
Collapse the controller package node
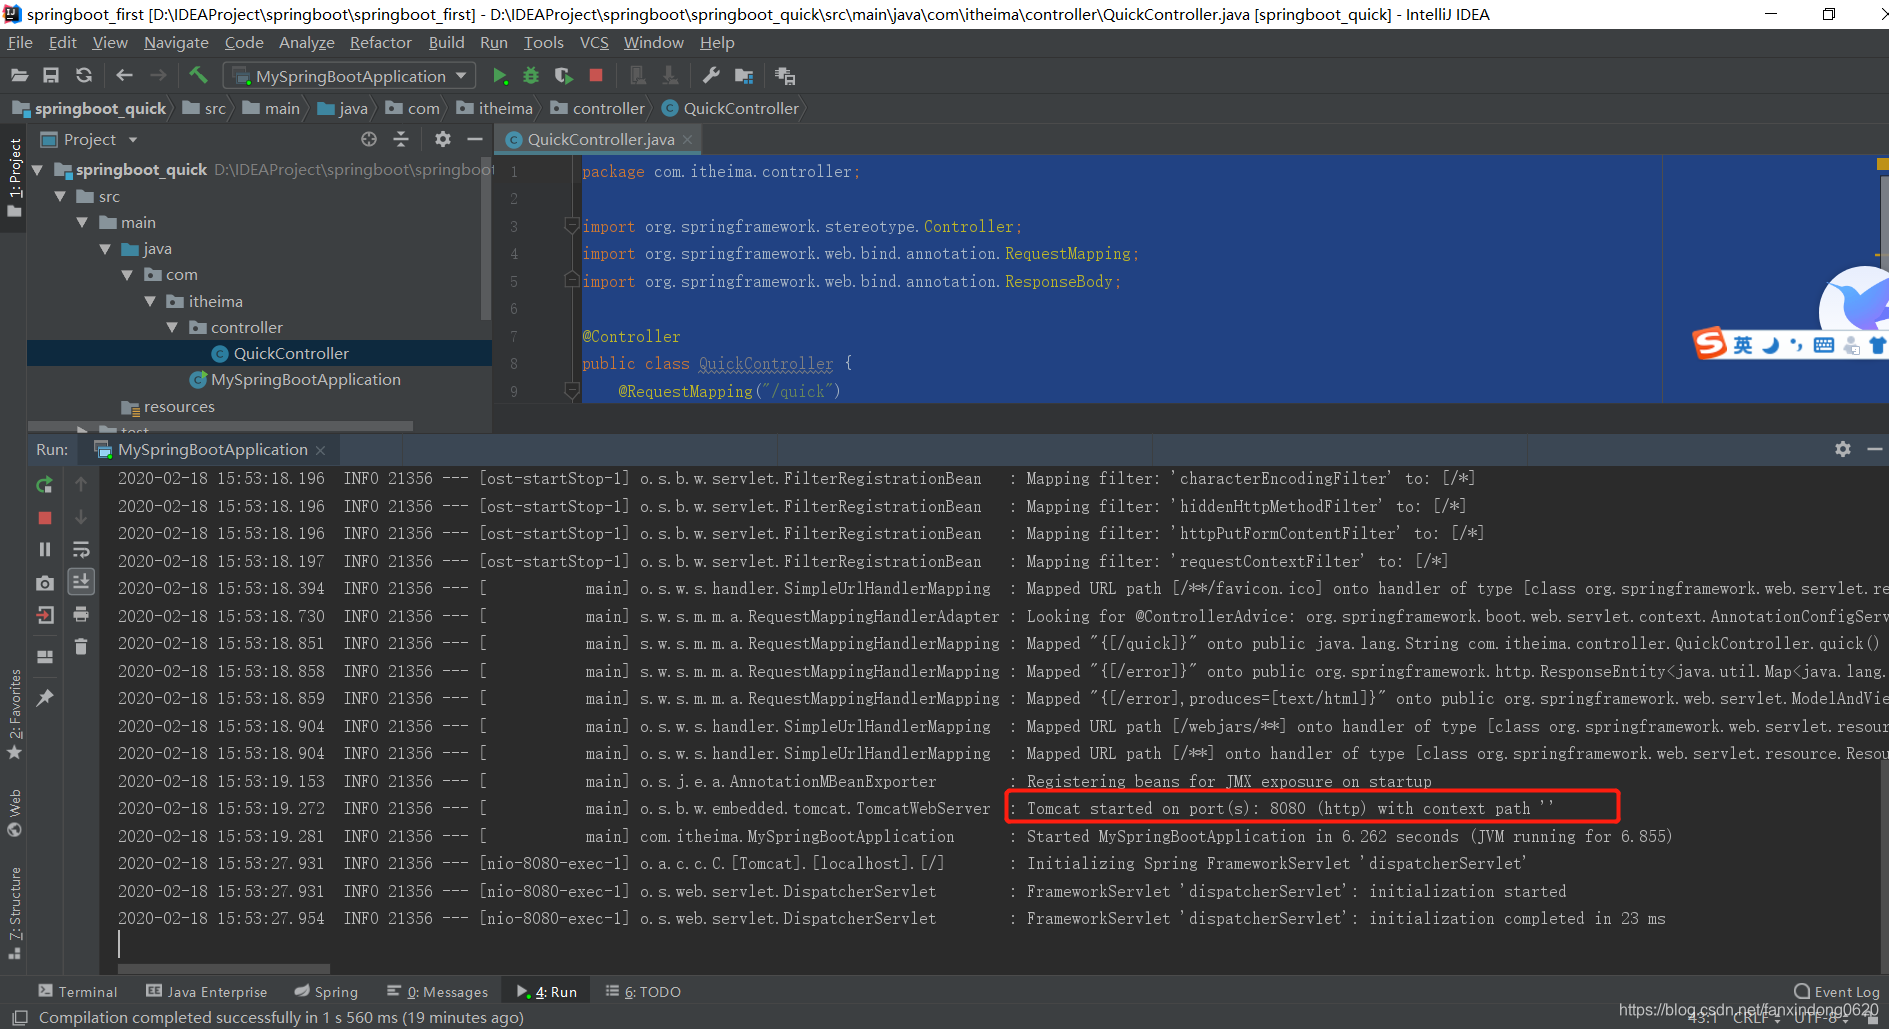(172, 327)
